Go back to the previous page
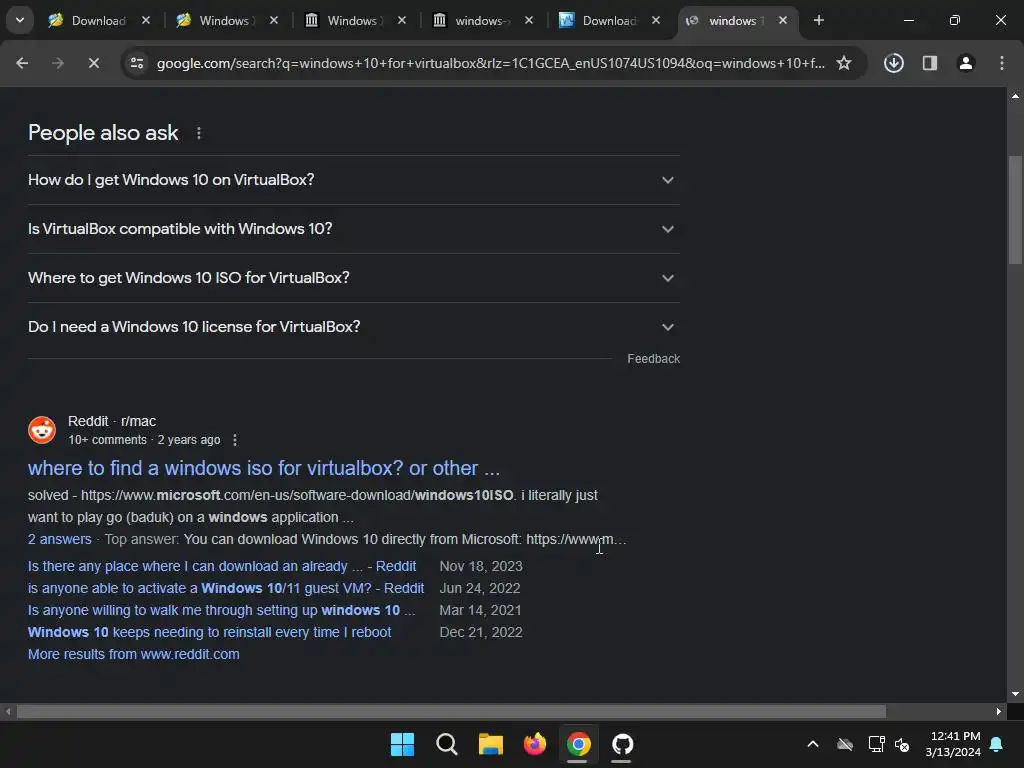1024x768 pixels. (x=22, y=63)
